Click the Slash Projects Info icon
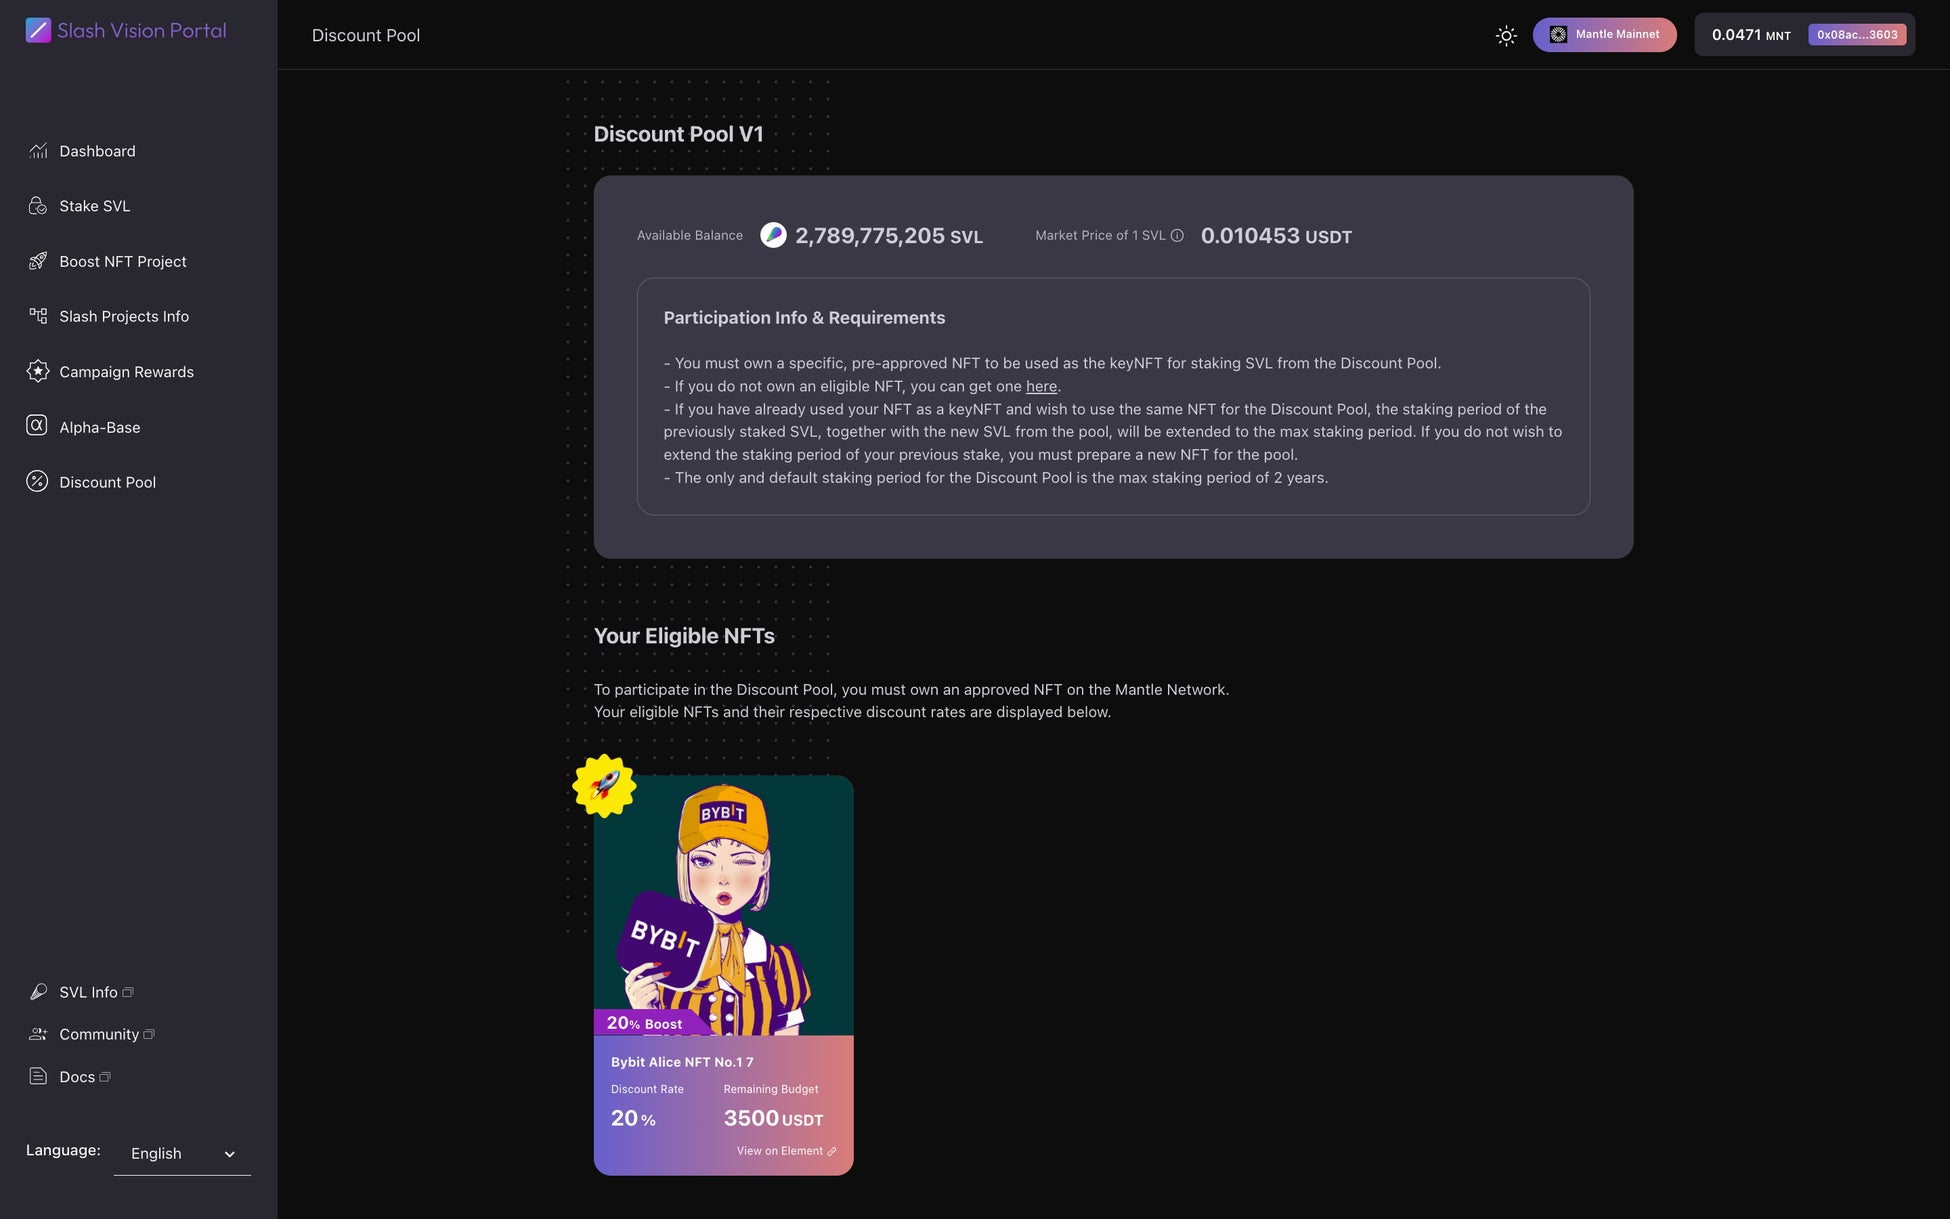 tap(38, 316)
